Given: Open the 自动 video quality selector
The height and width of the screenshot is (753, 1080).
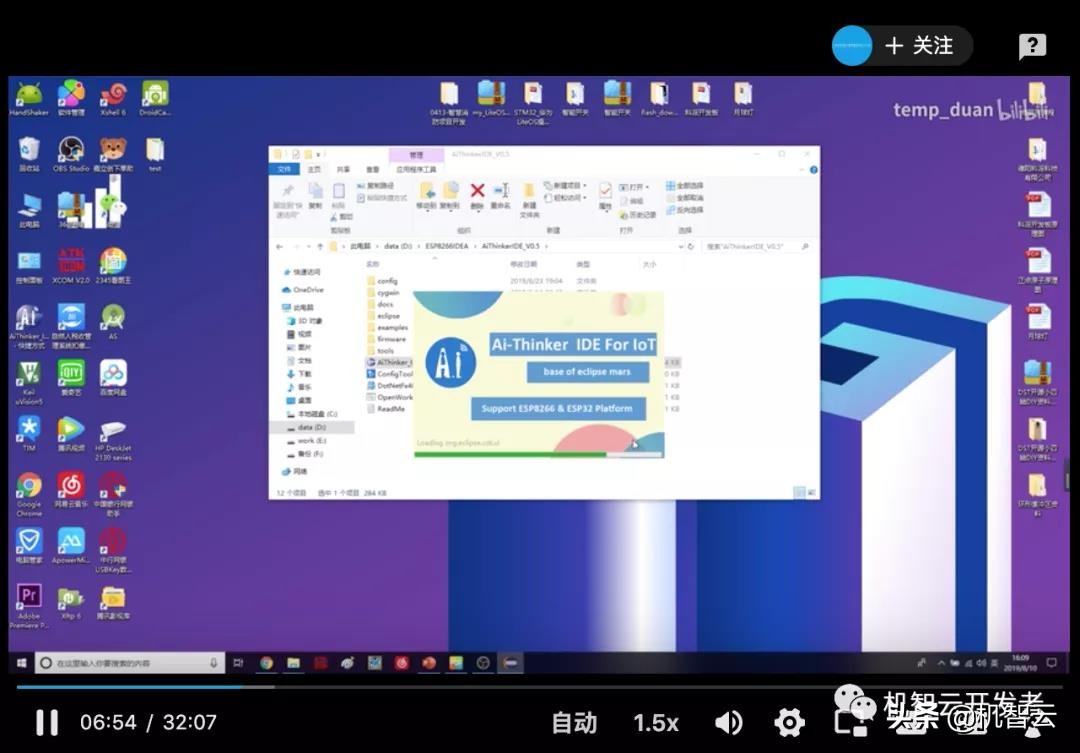Looking at the screenshot, I should (574, 722).
